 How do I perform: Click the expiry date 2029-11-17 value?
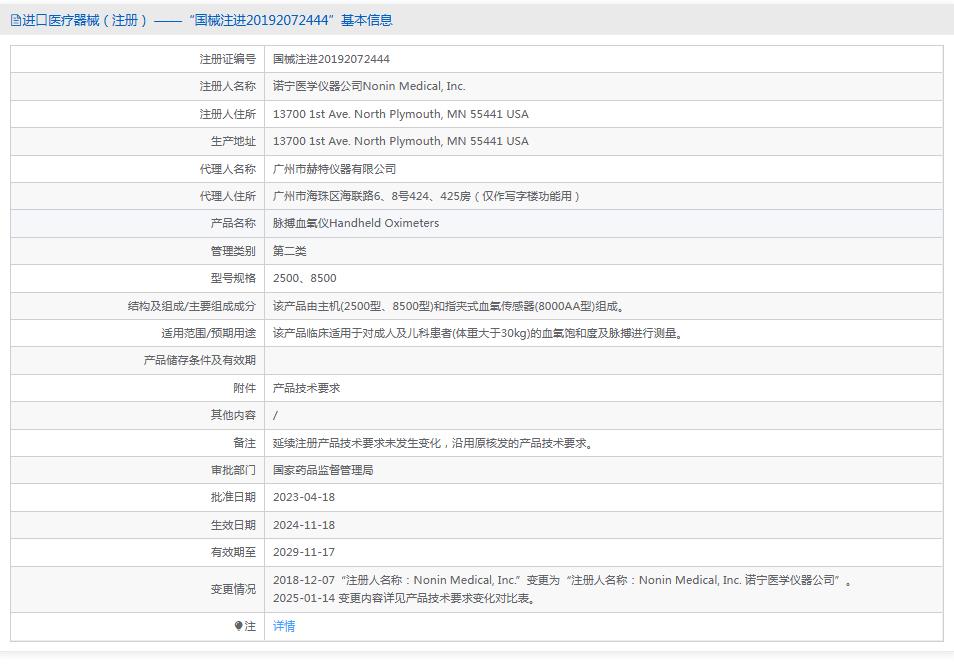click(x=308, y=551)
